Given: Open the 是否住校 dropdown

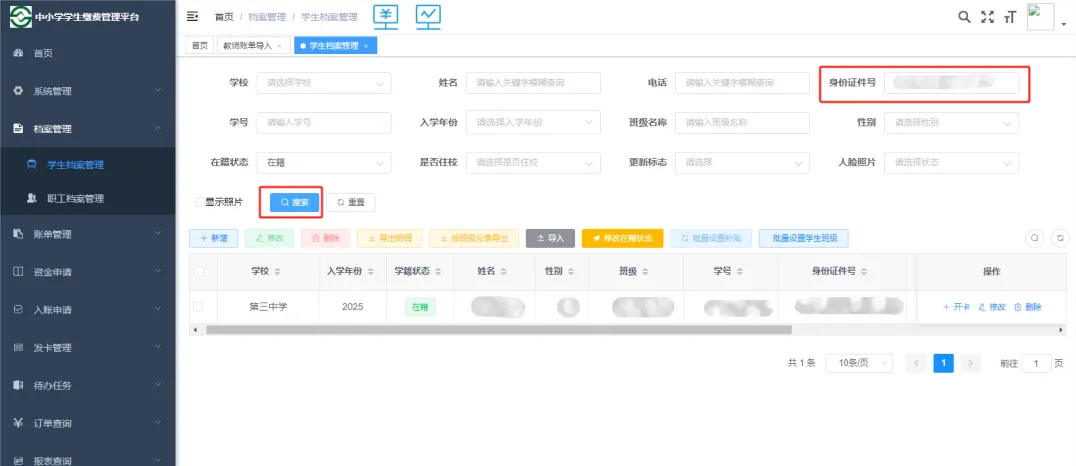Looking at the screenshot, I should [x=533, y=163].
